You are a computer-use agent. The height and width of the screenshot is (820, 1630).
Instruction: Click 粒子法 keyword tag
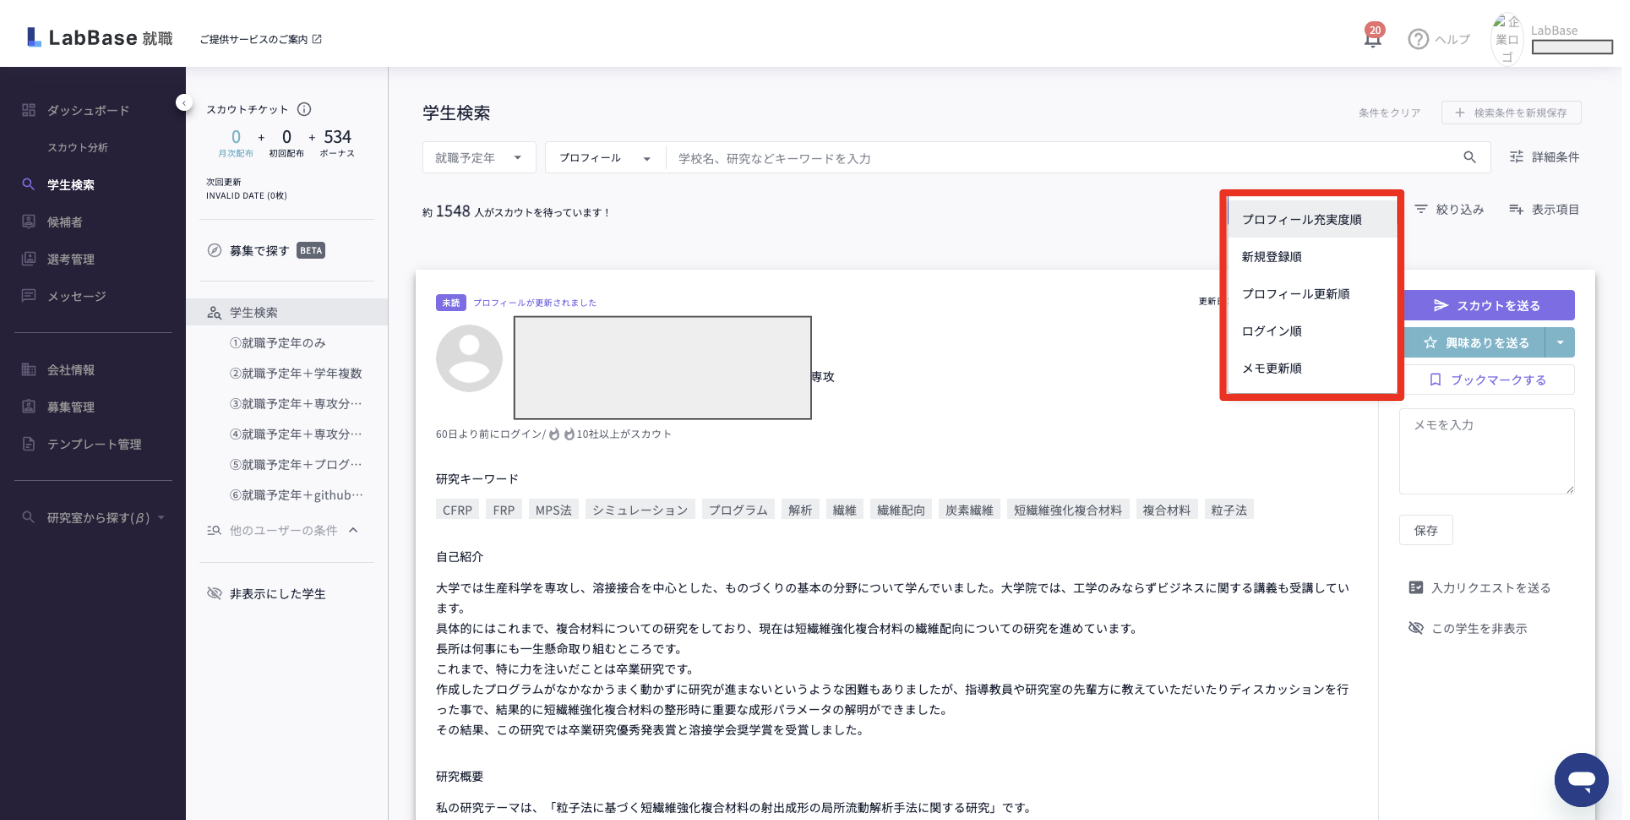[x=1229, y=510]
